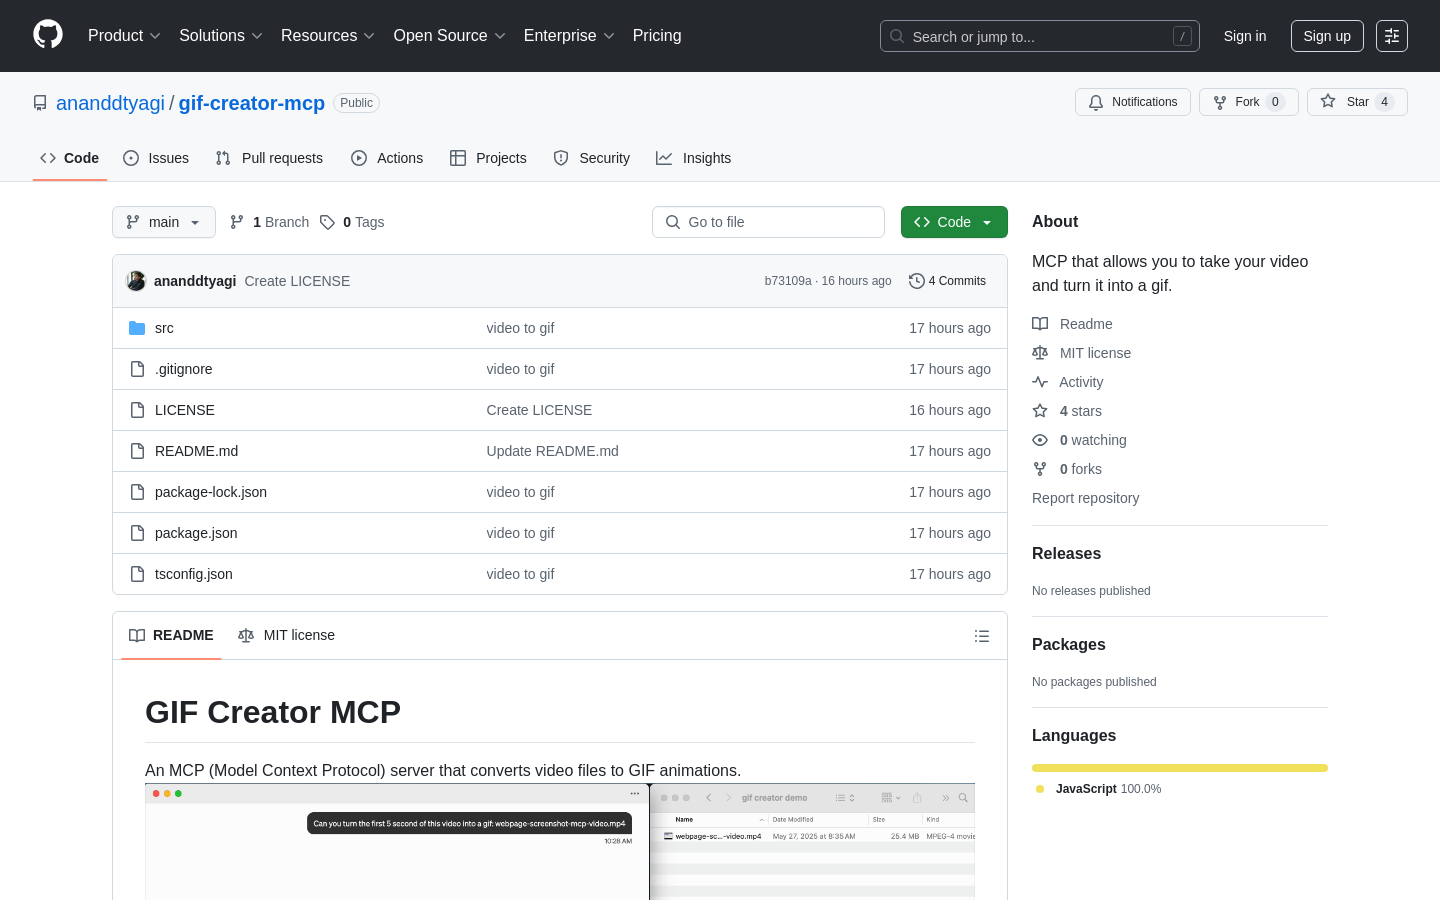Screen dimensions: 1440x900
Task: Open the package-lock.json file
Action: (211, 492)
